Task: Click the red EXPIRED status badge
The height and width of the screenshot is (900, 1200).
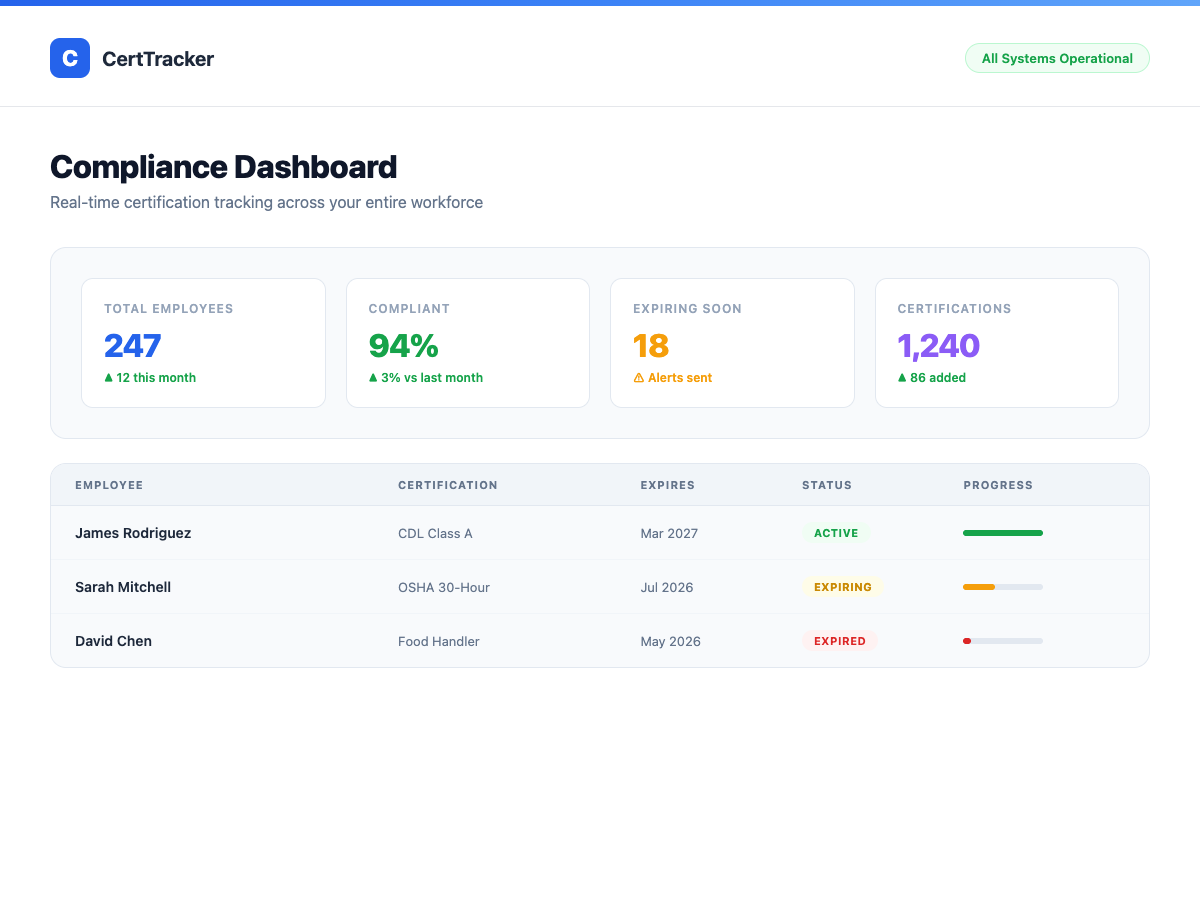Action: tap(840, 641)
